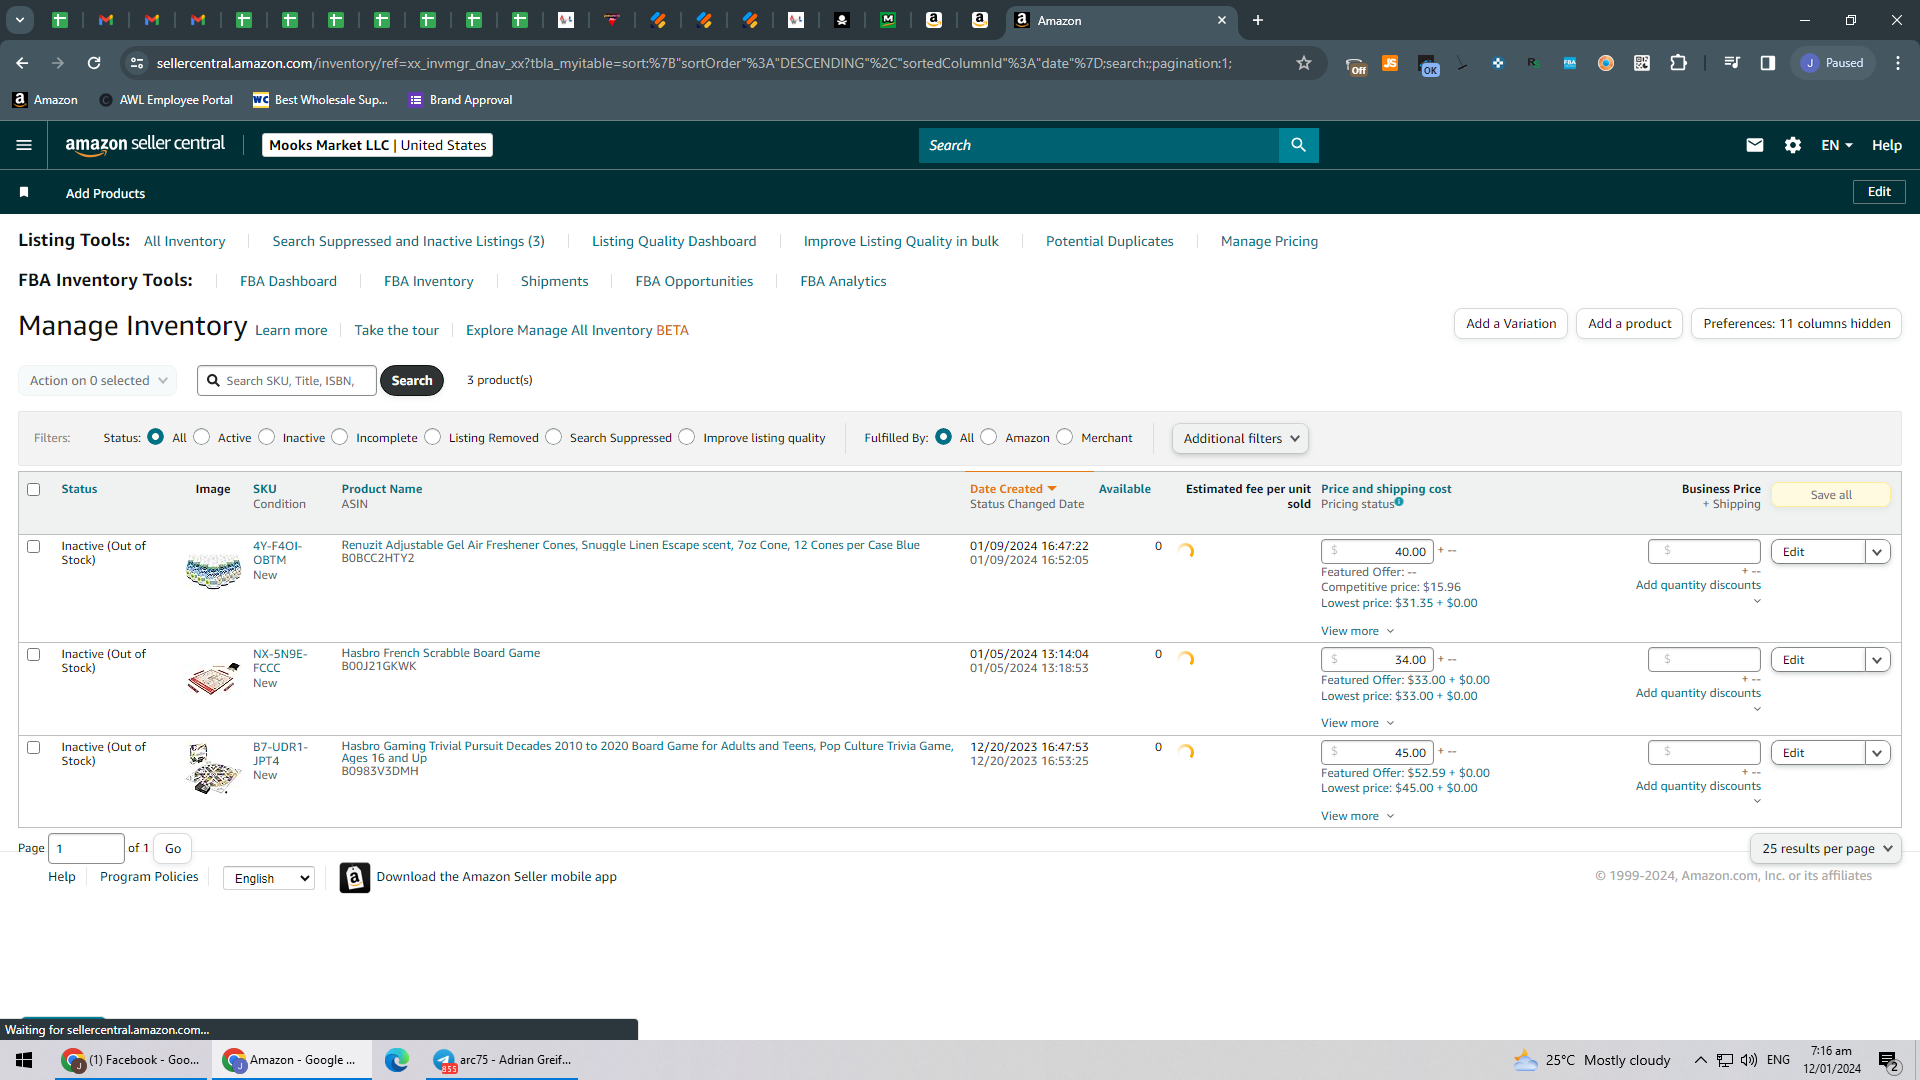Screen dimensions: 1920x1080
Task: Open the media control icon in toolbar
Action: 1732,63
